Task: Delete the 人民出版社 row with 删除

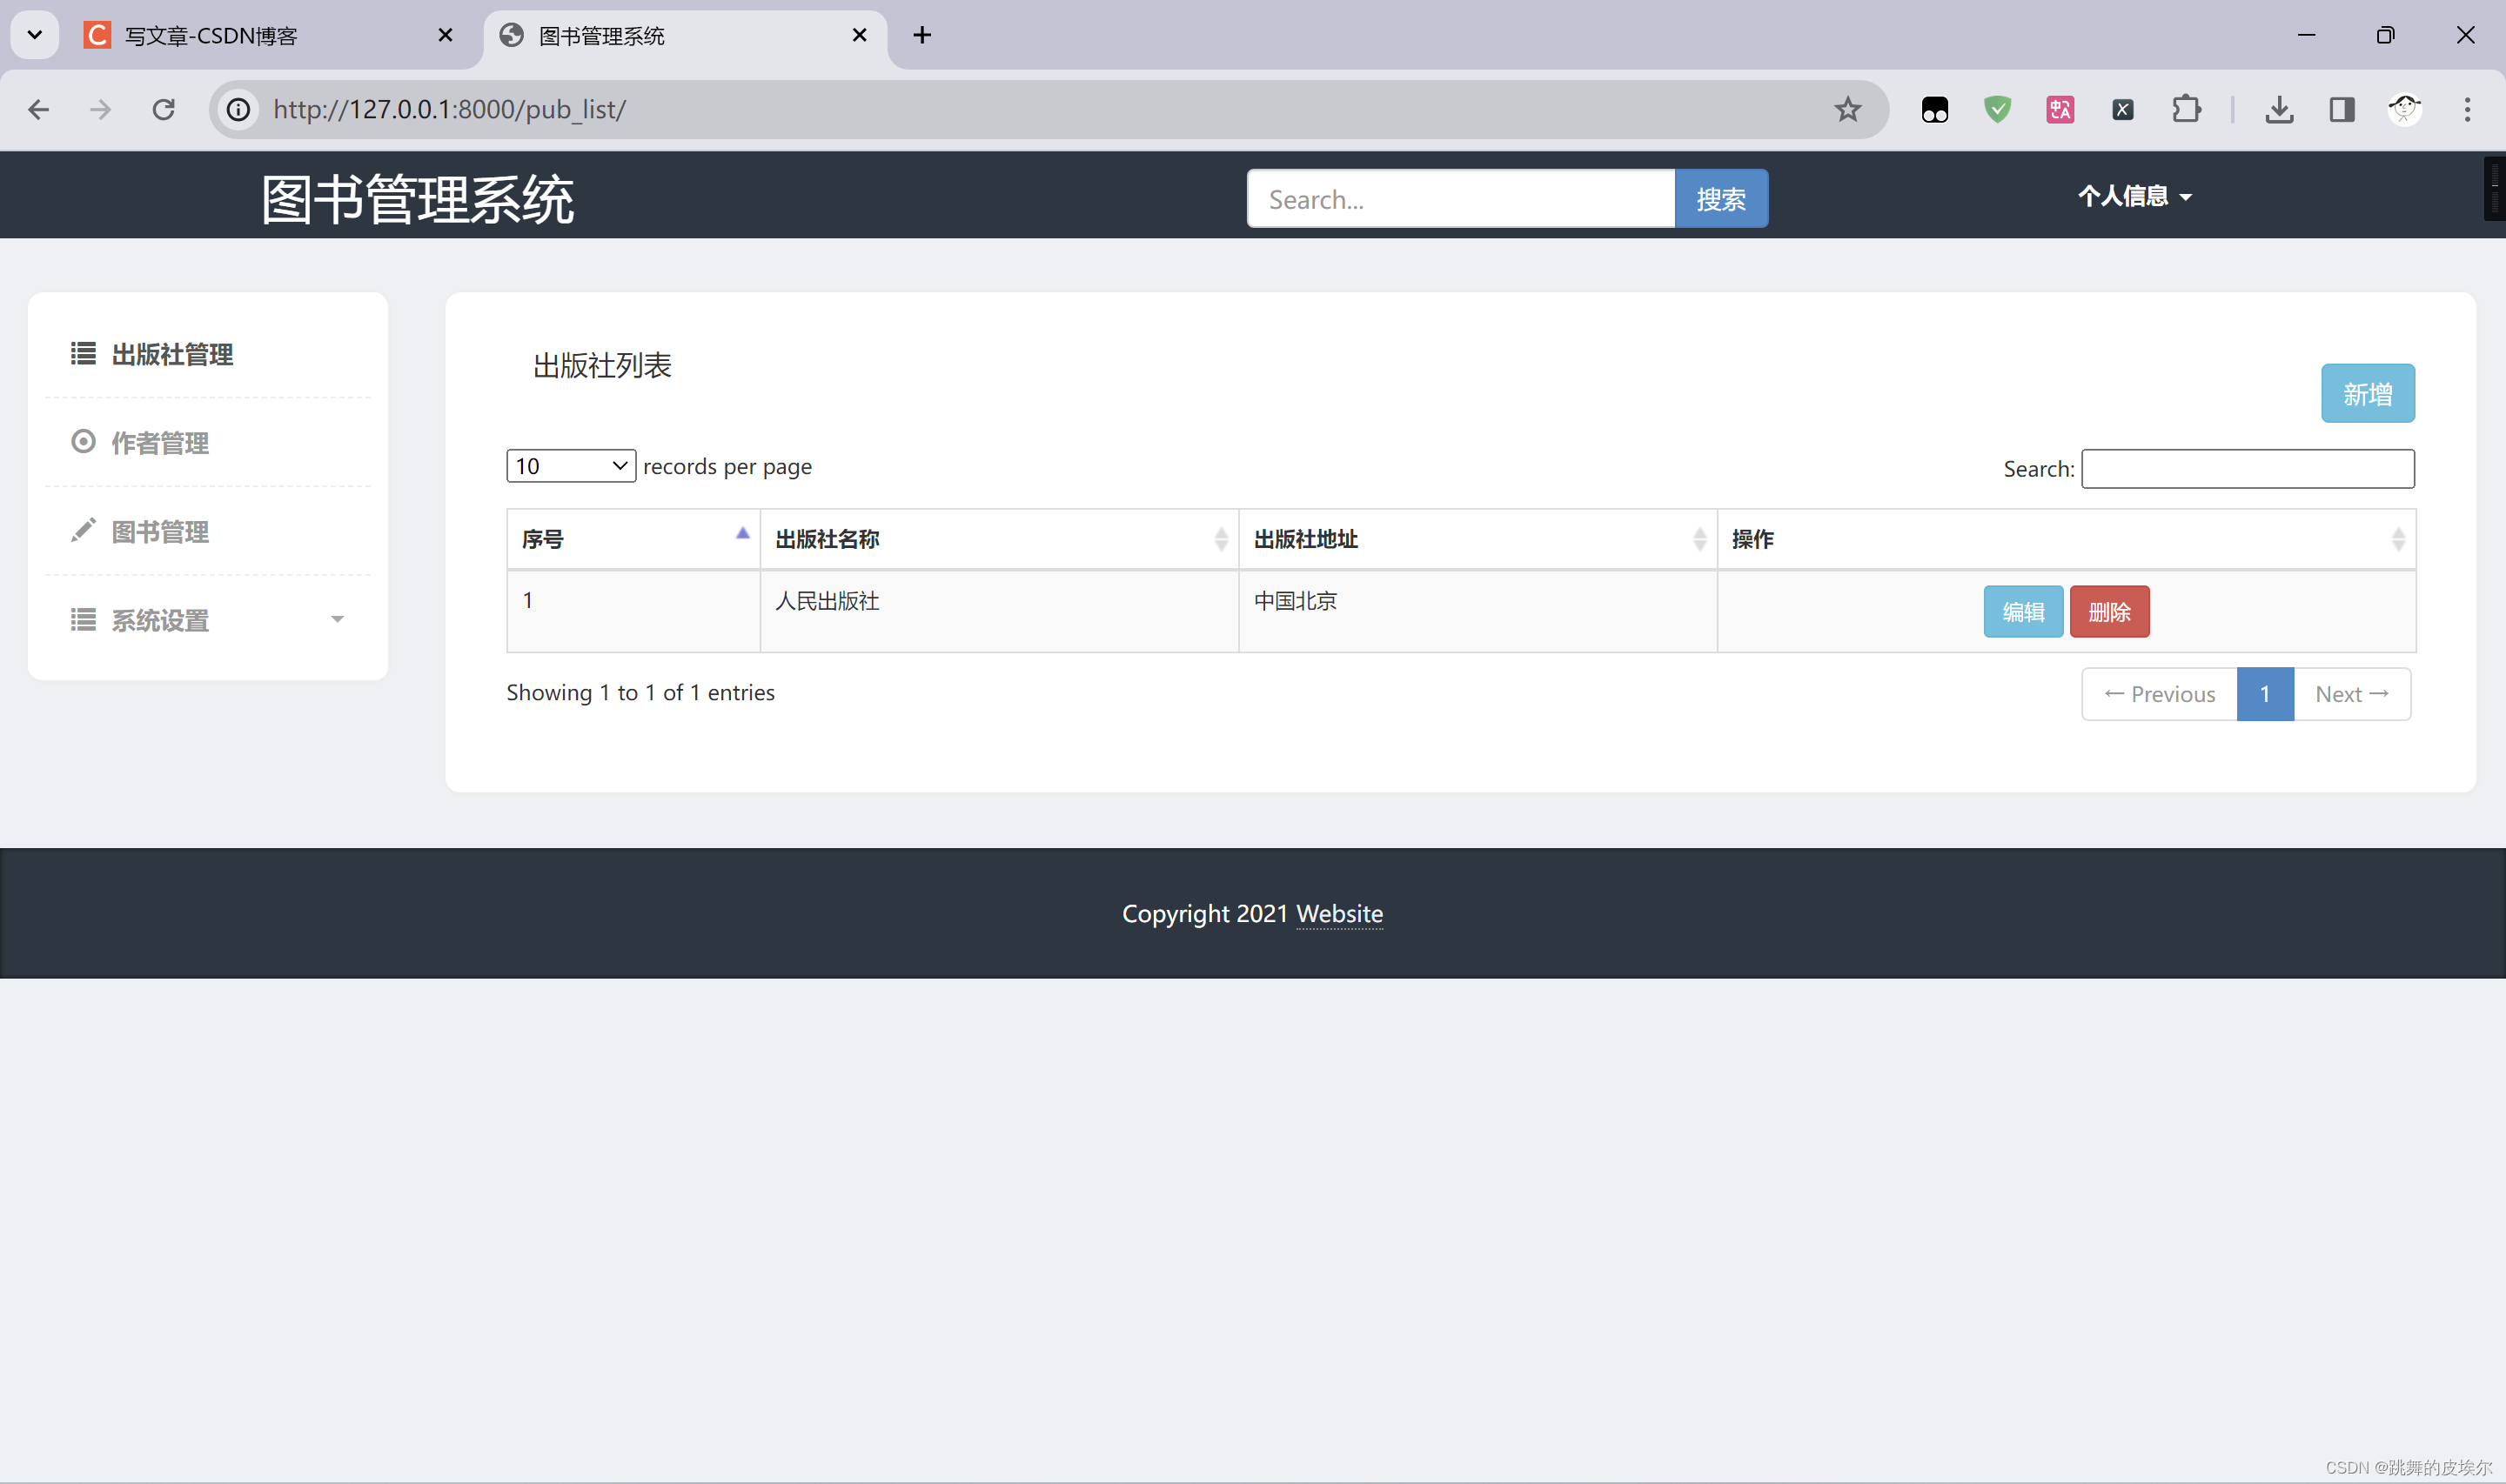Action: 2108,612
